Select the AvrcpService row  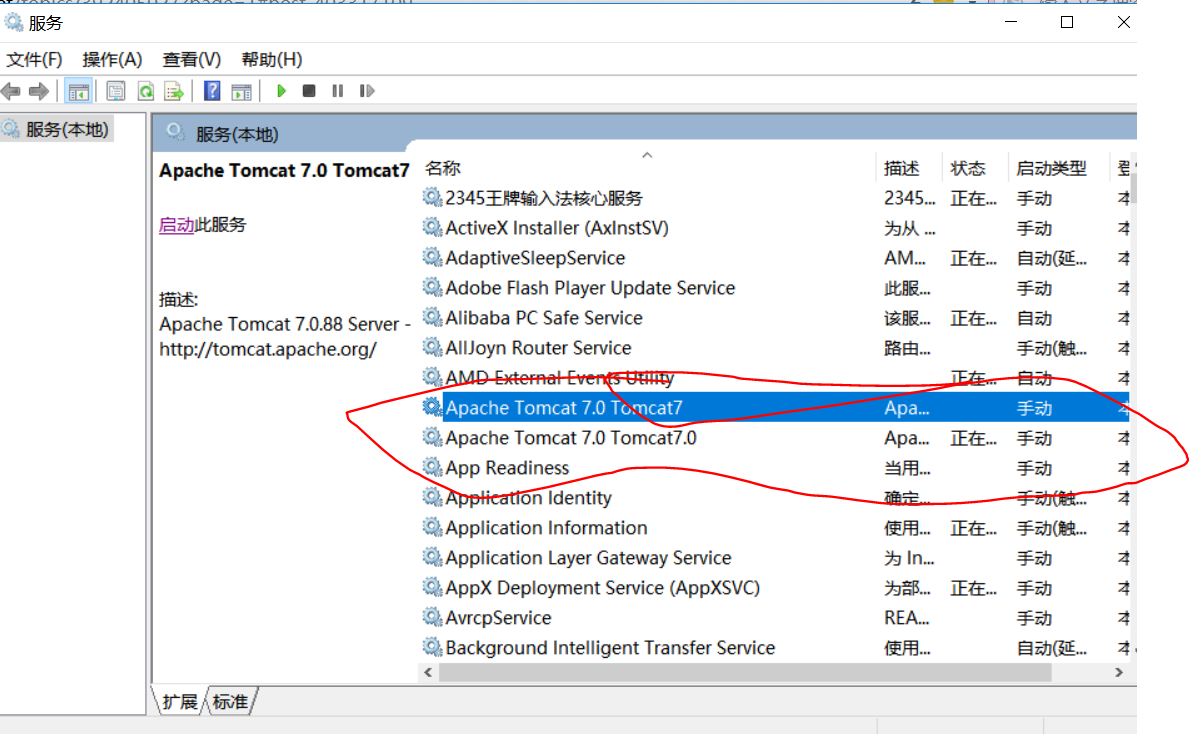pos(774,618)
